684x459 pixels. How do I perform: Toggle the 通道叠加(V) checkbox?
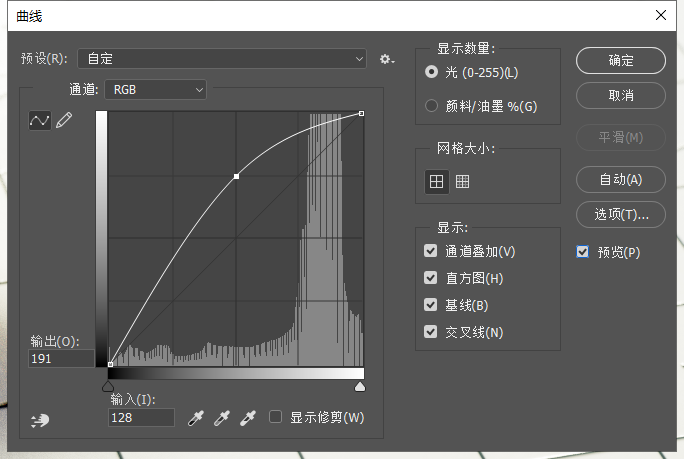click(x=431, y=250)
